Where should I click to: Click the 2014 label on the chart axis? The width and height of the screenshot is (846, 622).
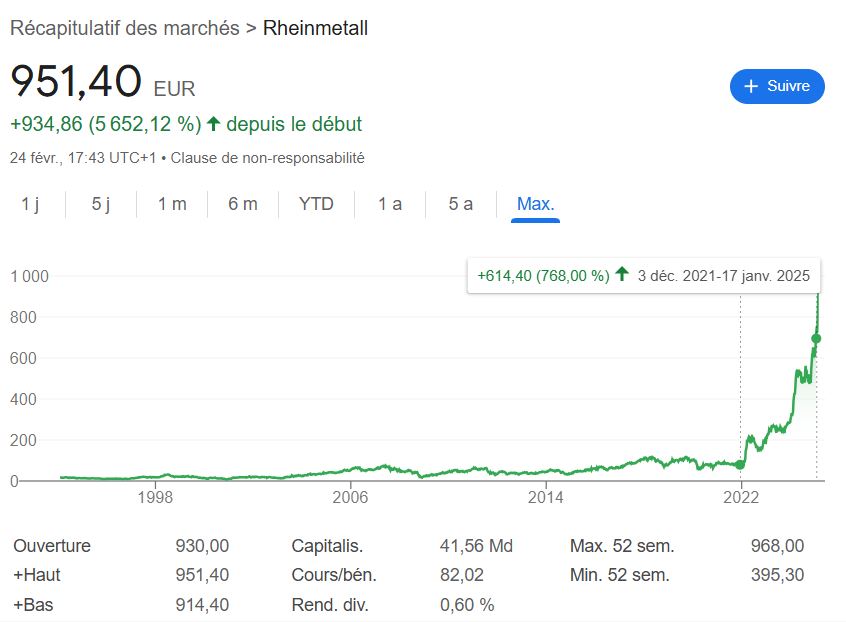(545, 497)
